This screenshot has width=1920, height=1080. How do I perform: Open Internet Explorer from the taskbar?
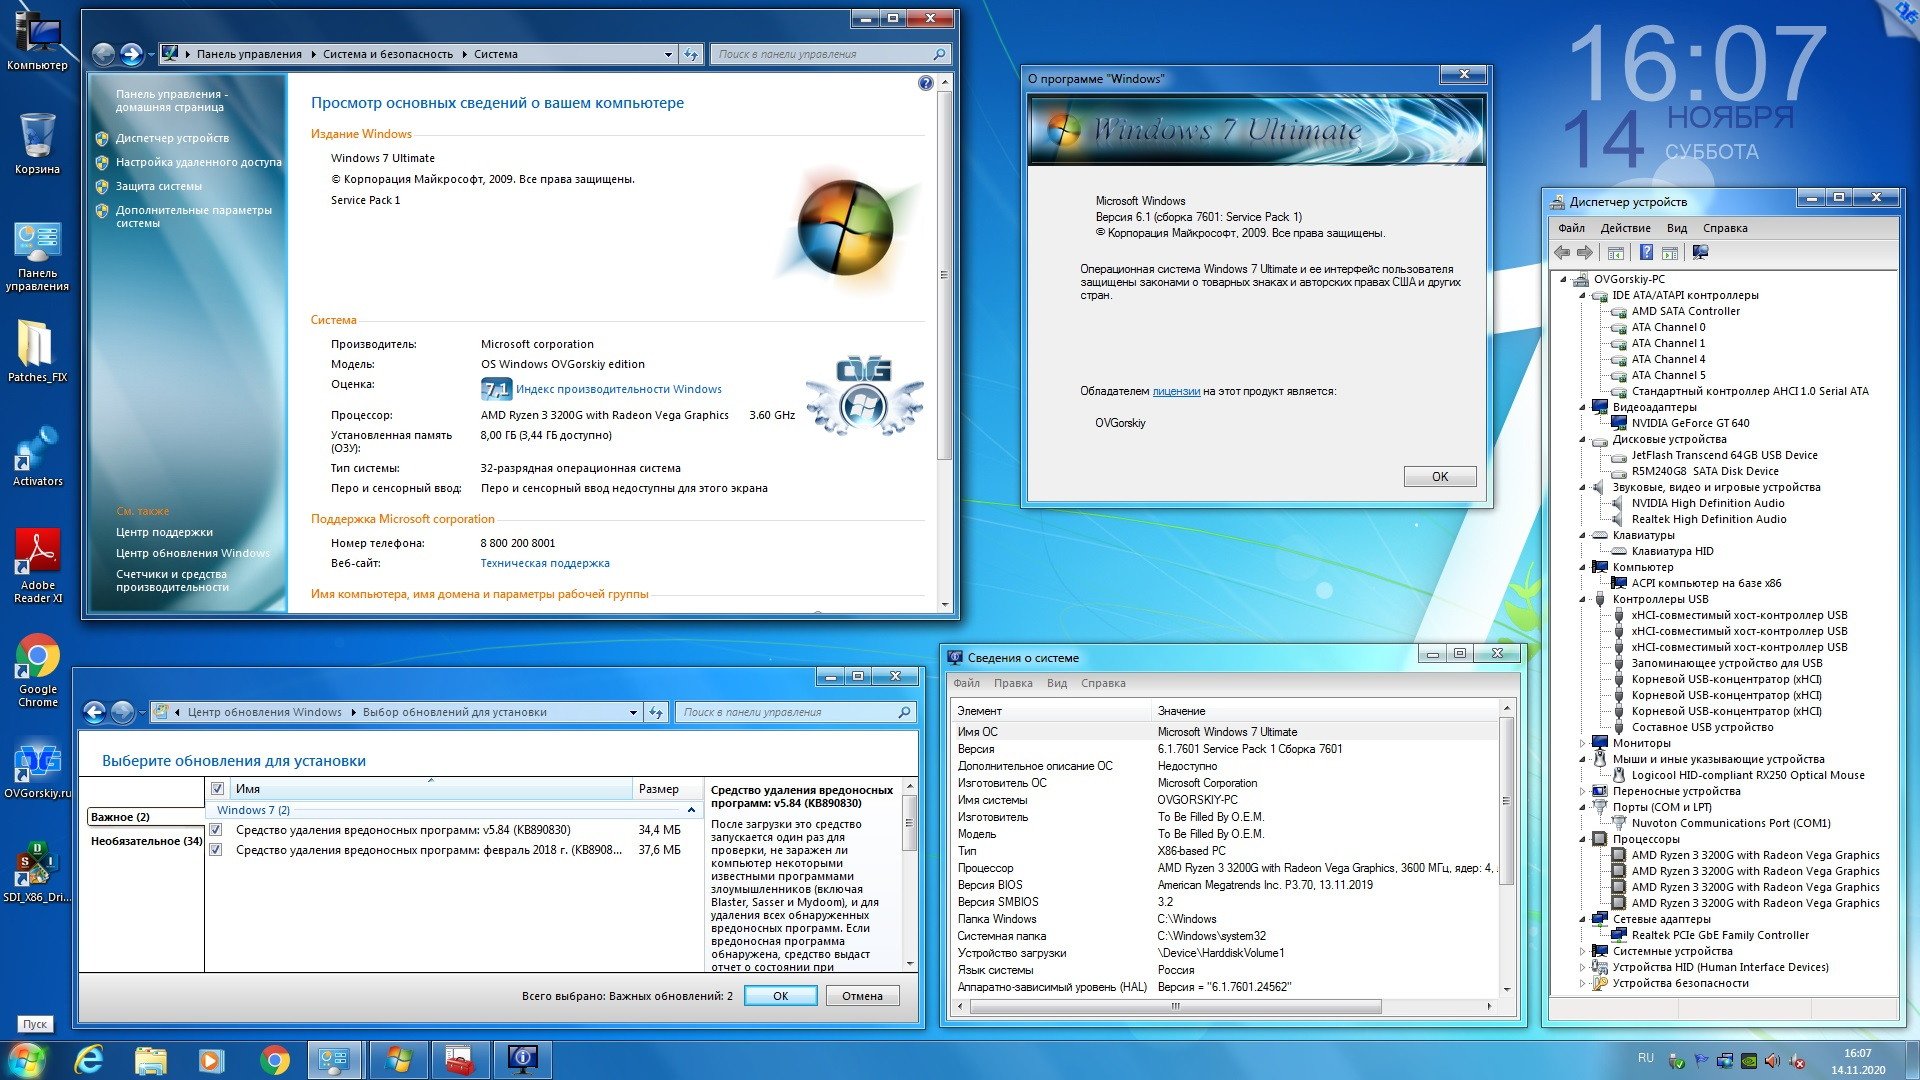(89, 1060)
